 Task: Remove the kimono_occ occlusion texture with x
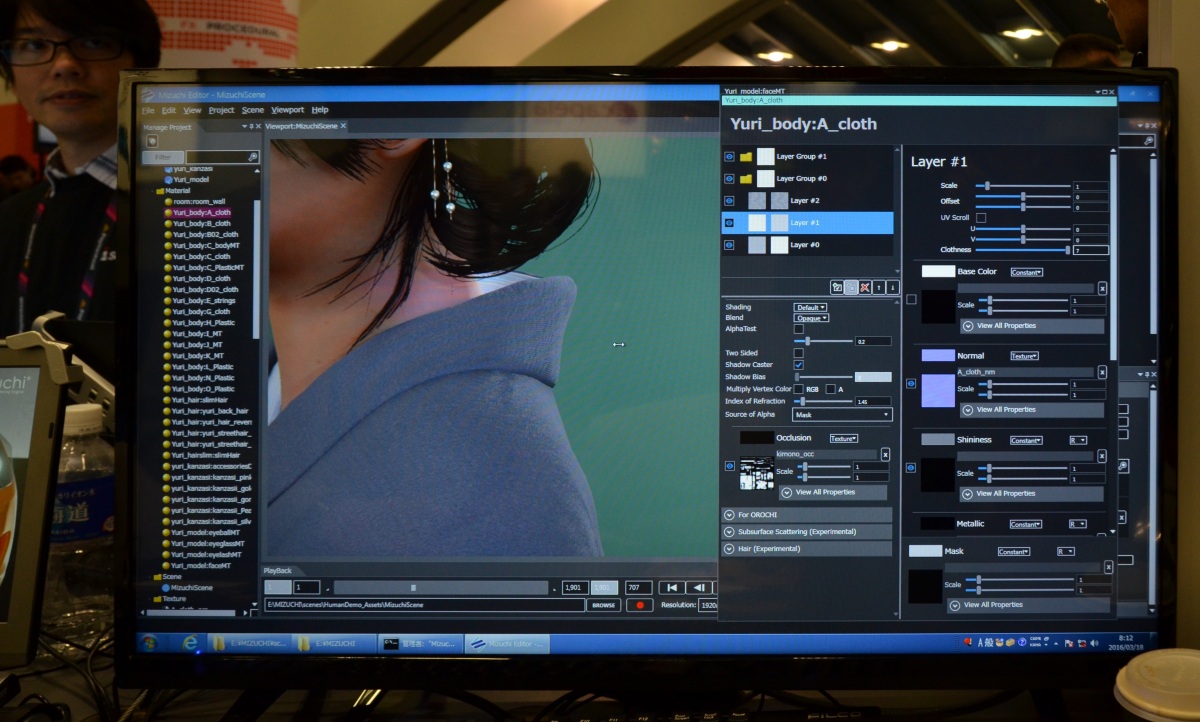pyautogui.click(x=884, y=454)
